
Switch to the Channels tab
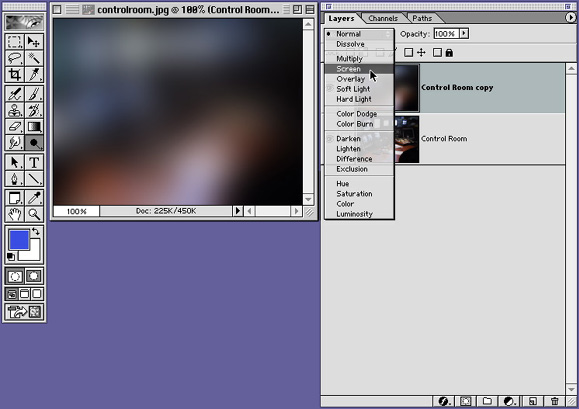coord(383,18)
